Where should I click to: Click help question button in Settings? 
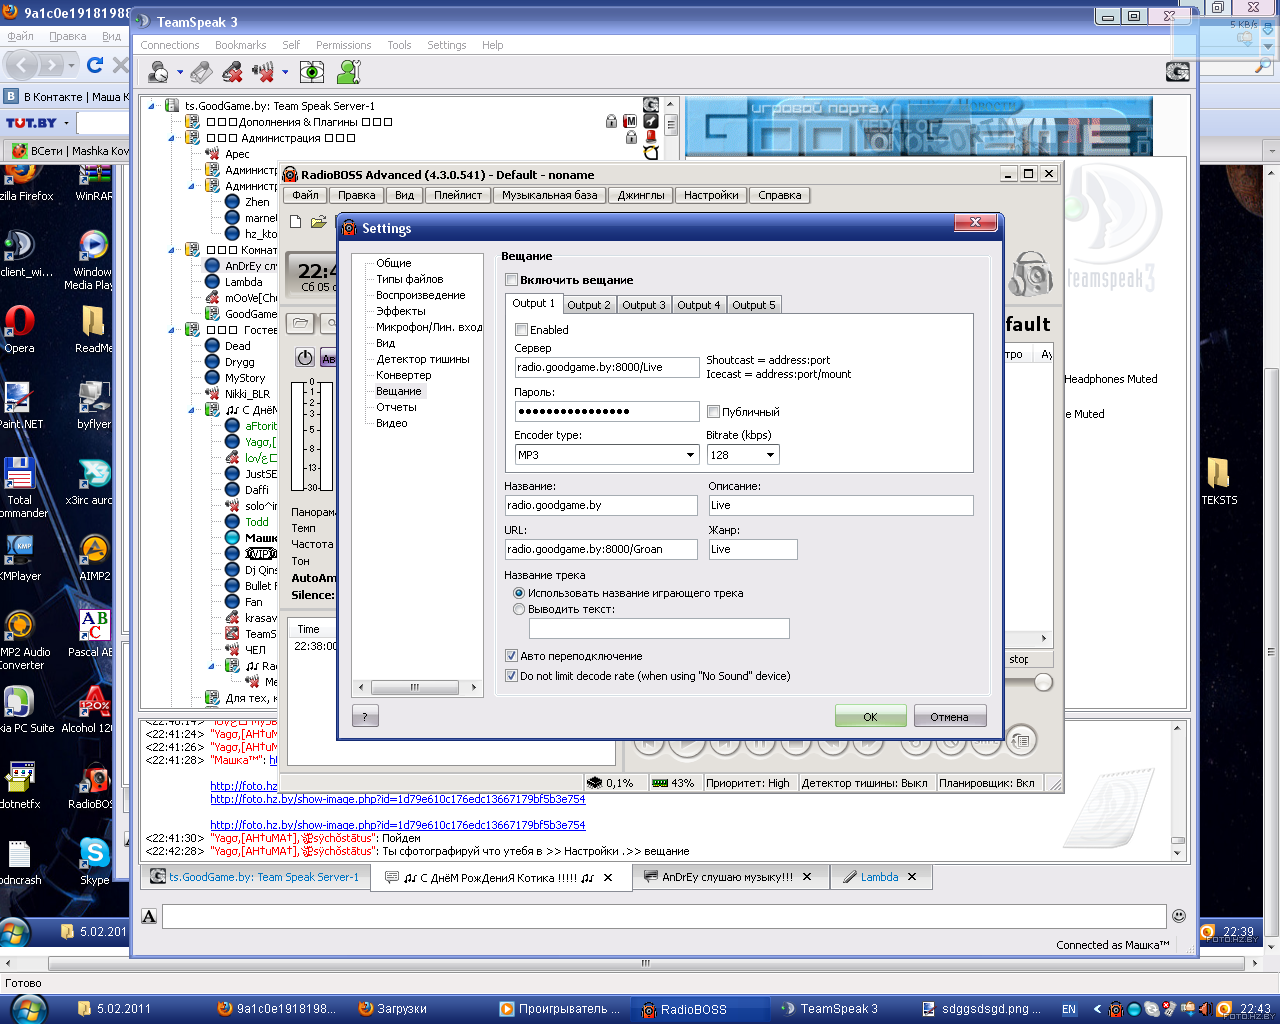[365, 716]
